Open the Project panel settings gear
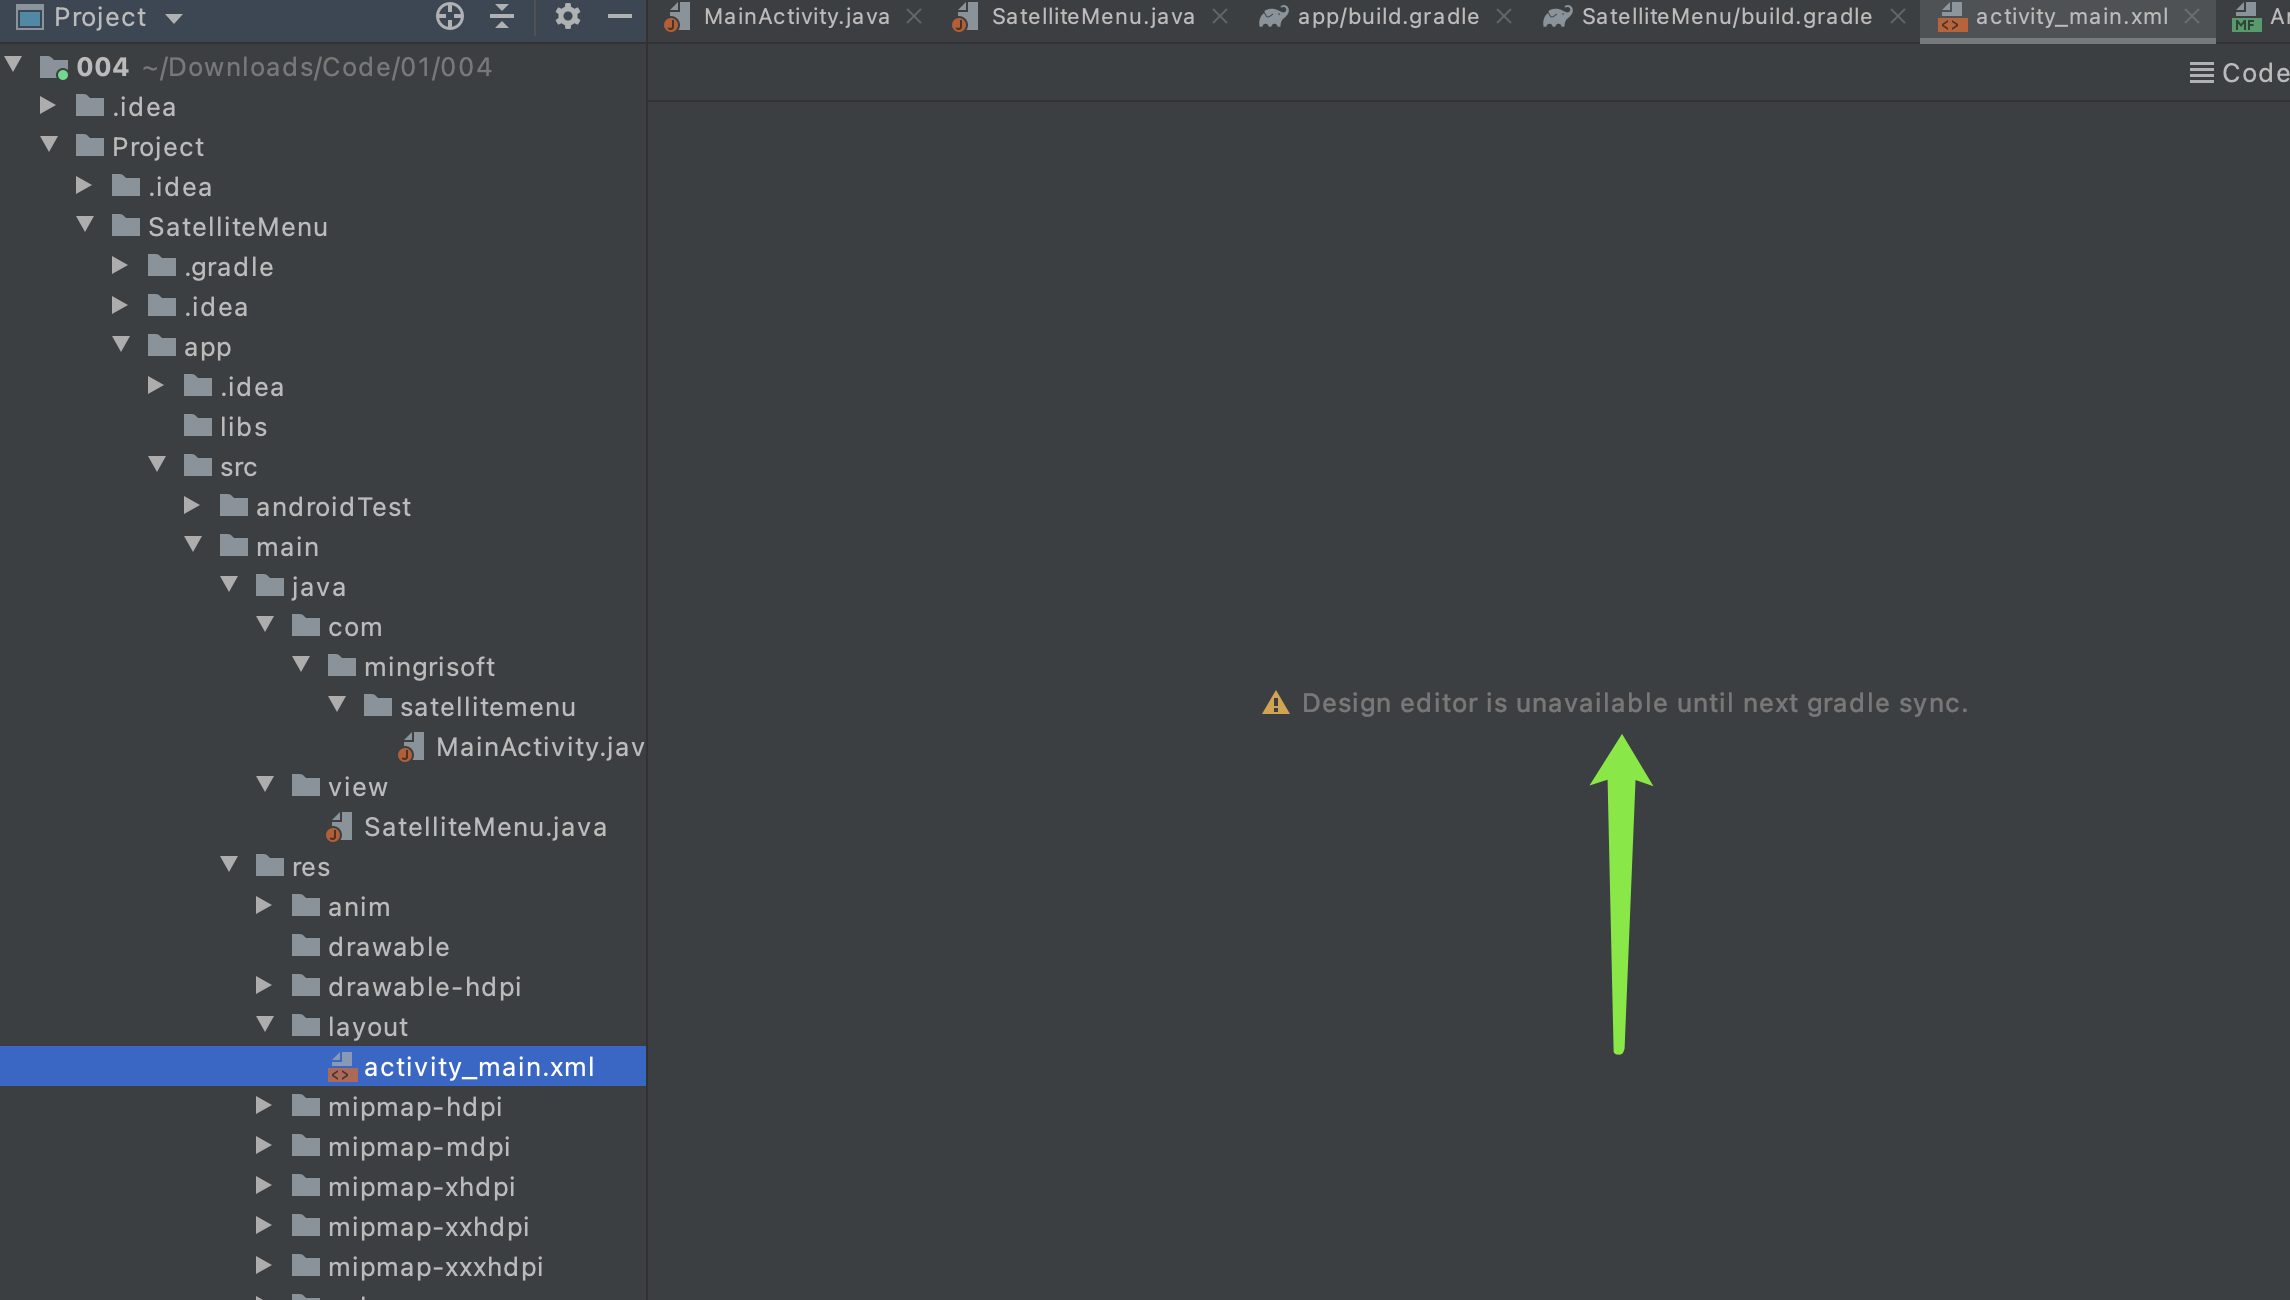Viewport: 2290px width, 1300px height. (568, 16)
